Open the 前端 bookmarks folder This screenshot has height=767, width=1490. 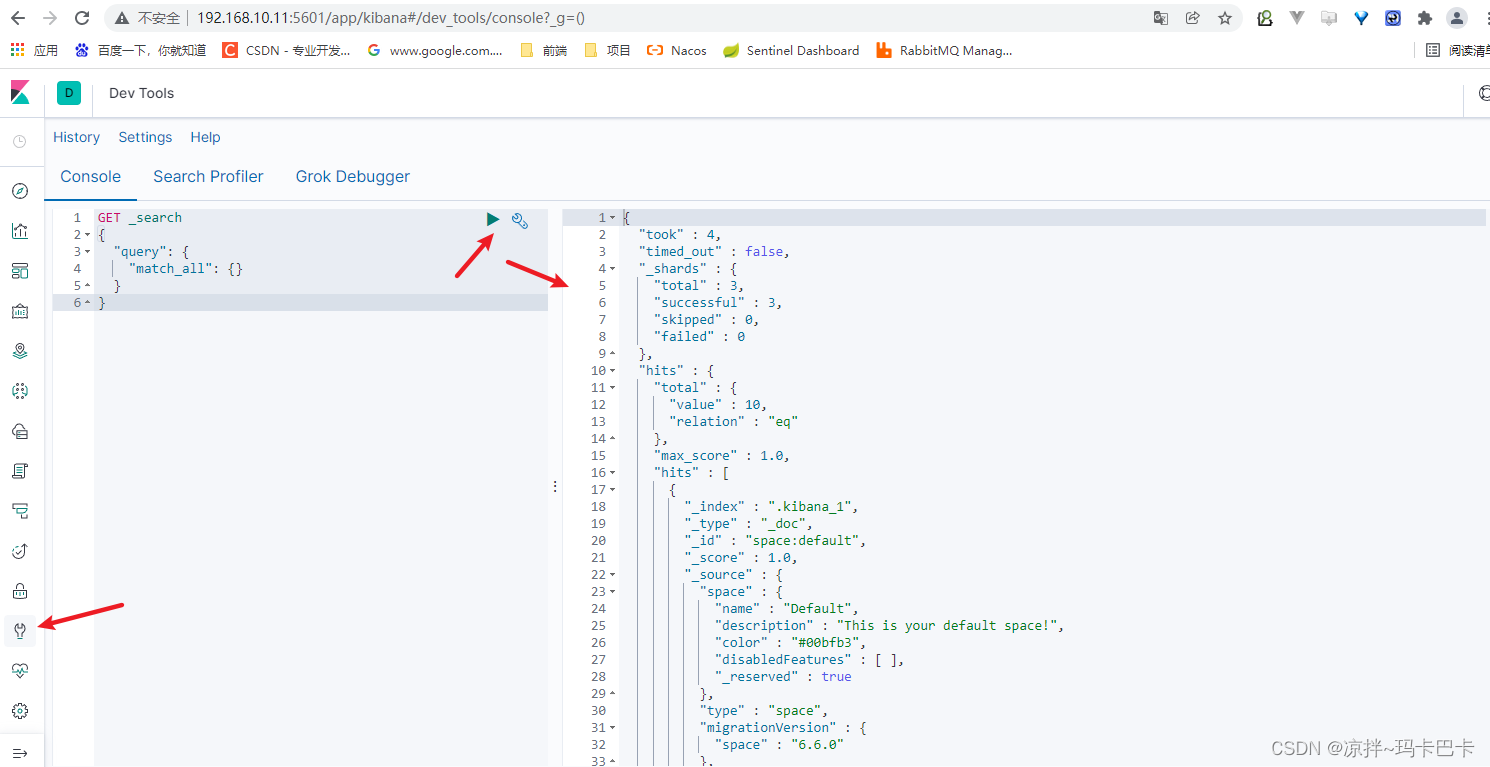(x=544, y=50)
